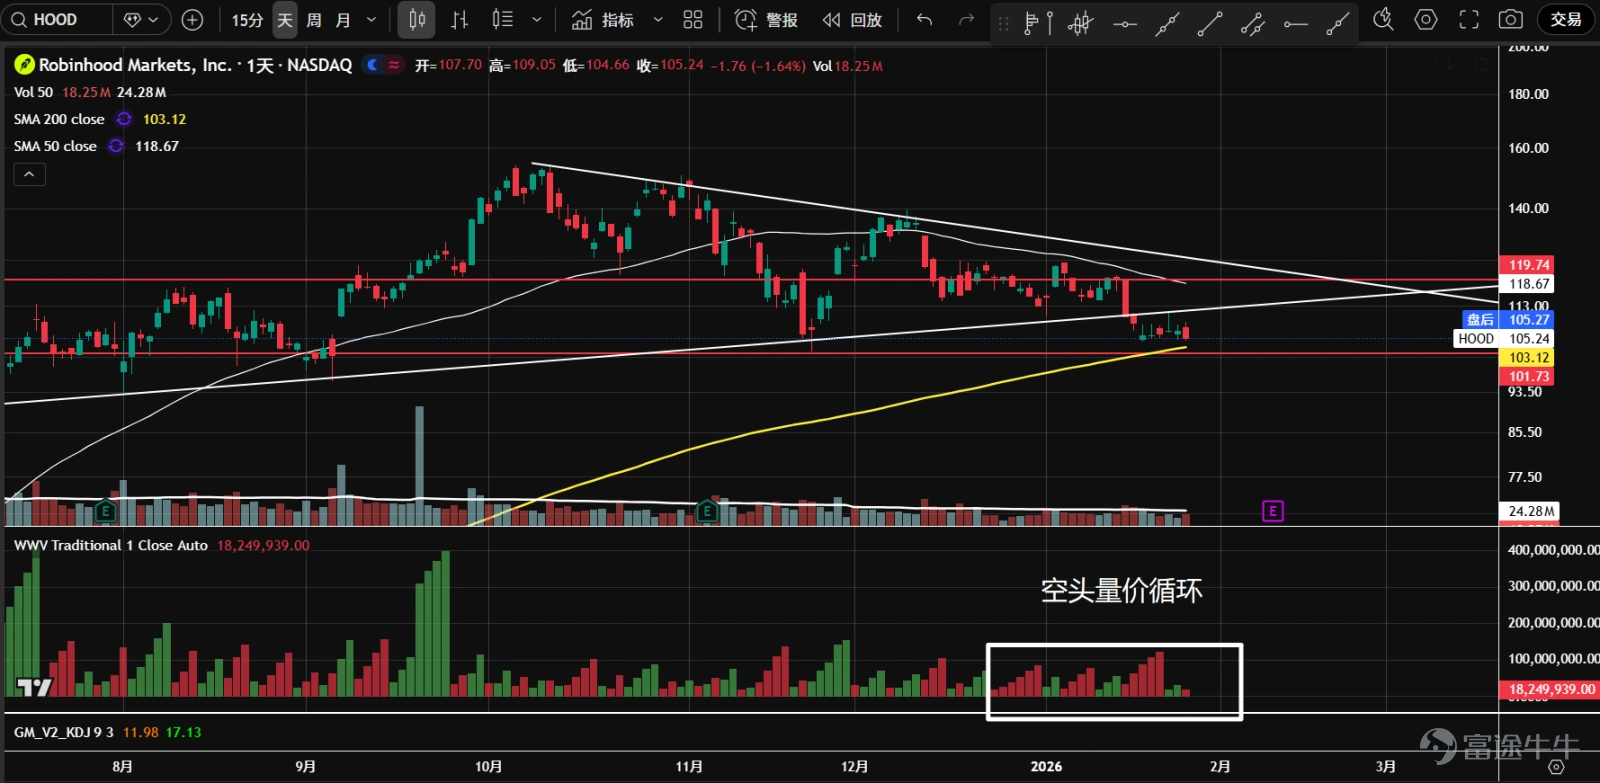Click the SMA 200 purple refresh icon
The height and width of the screenshot is (783, 1600).
coord(124,119)
